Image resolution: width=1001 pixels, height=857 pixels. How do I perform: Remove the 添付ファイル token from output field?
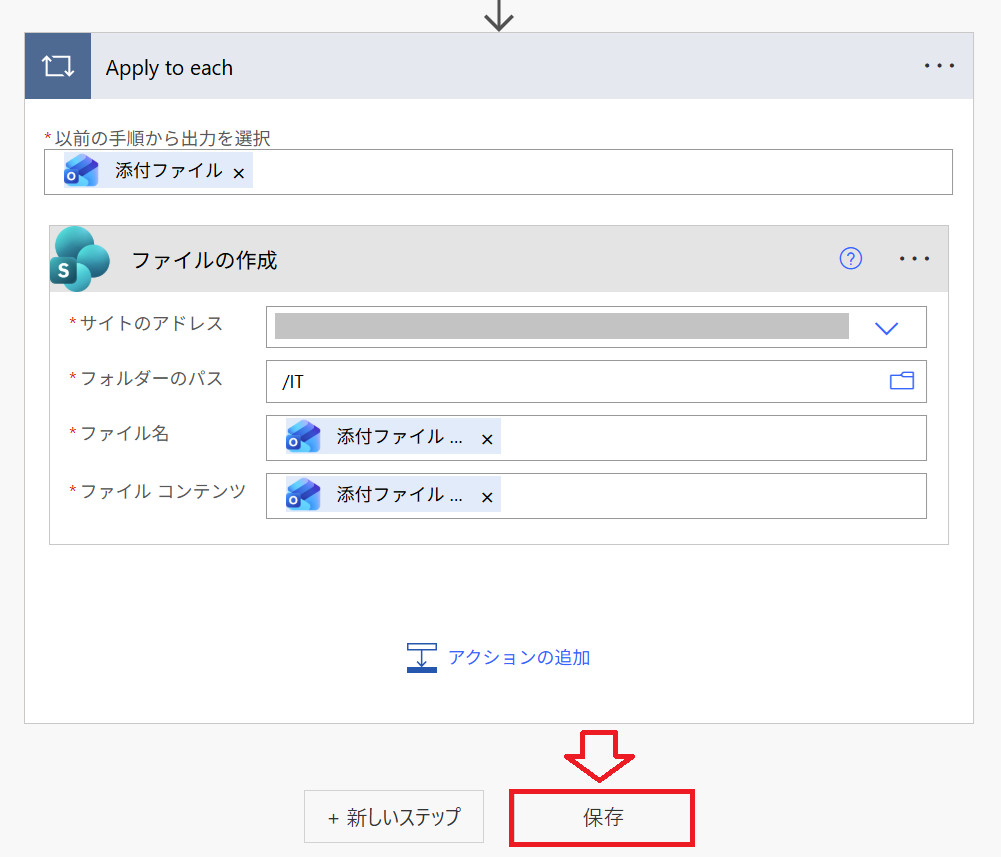(x=239, y=173)
